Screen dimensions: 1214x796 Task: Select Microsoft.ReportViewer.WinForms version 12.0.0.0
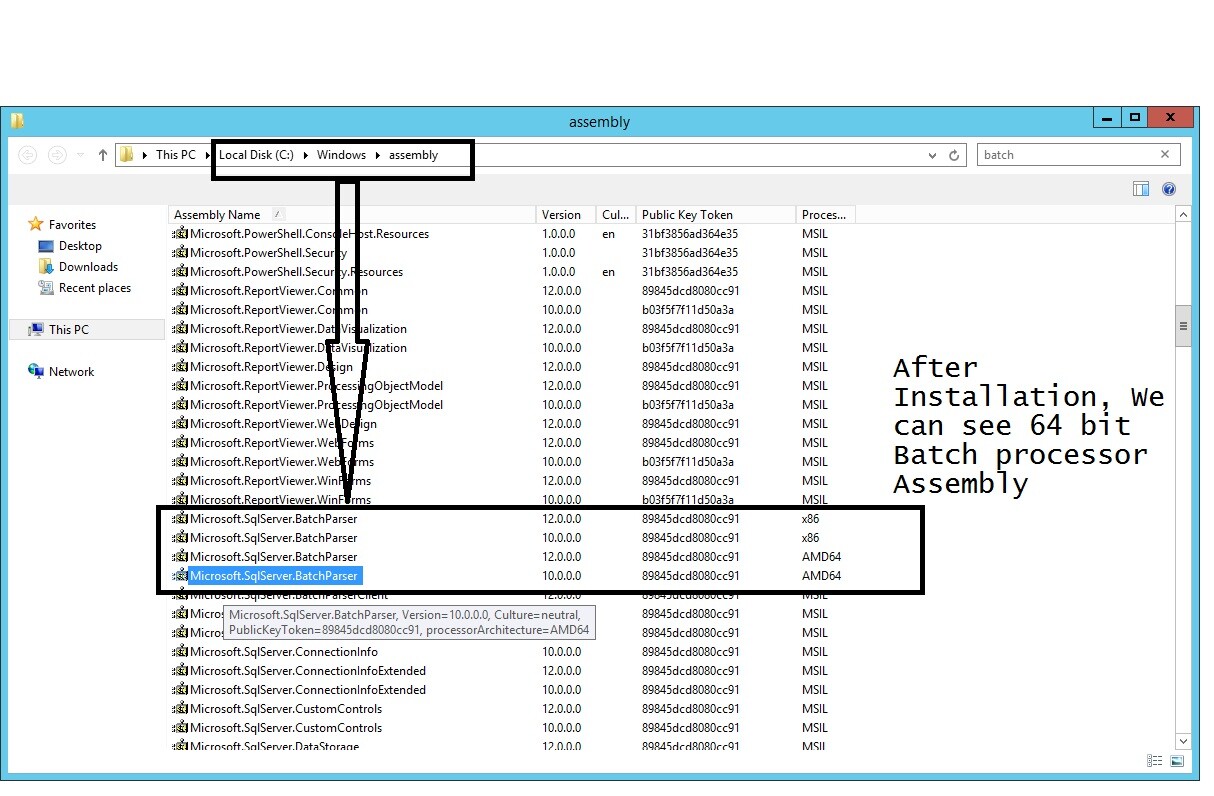(280, 481)
